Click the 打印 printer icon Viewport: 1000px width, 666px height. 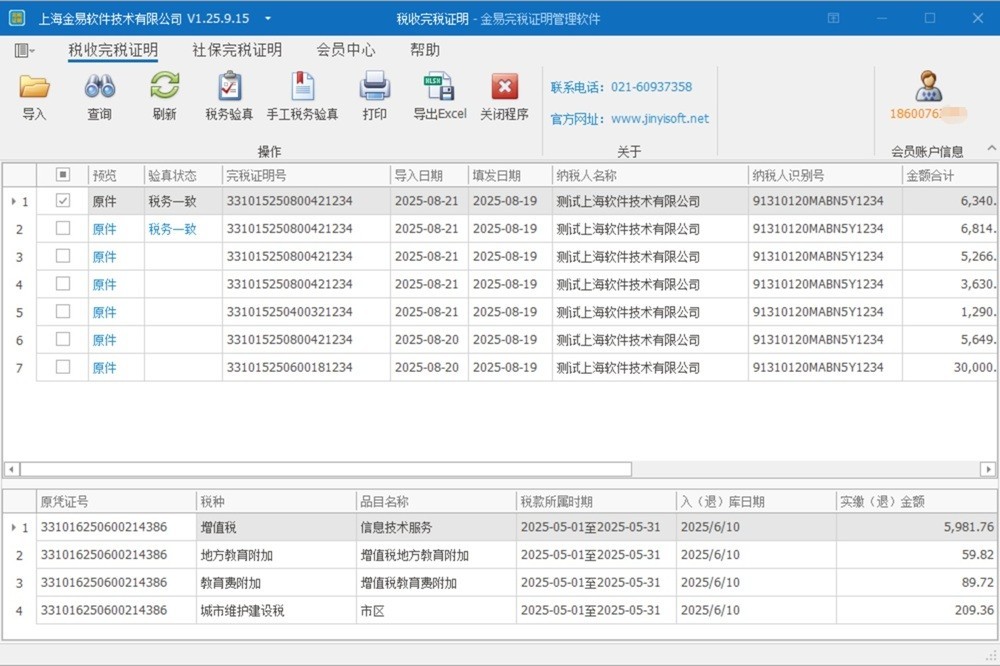pos(375,88)
